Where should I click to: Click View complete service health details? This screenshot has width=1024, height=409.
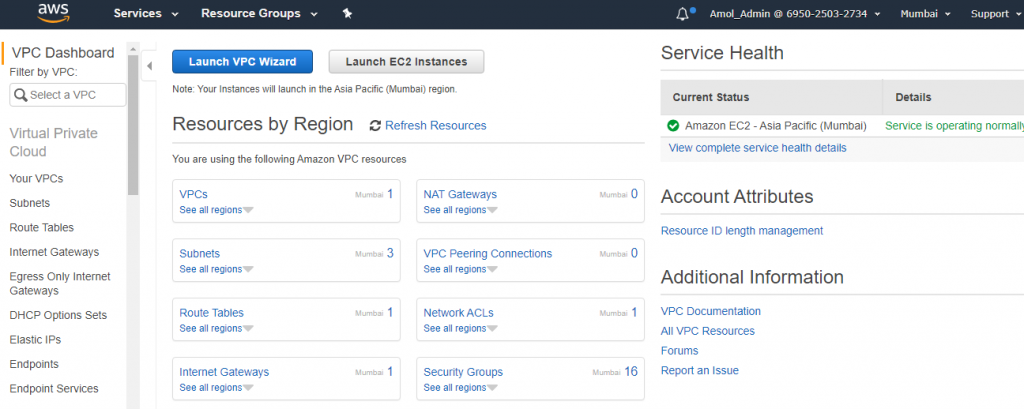coord(758,148)
